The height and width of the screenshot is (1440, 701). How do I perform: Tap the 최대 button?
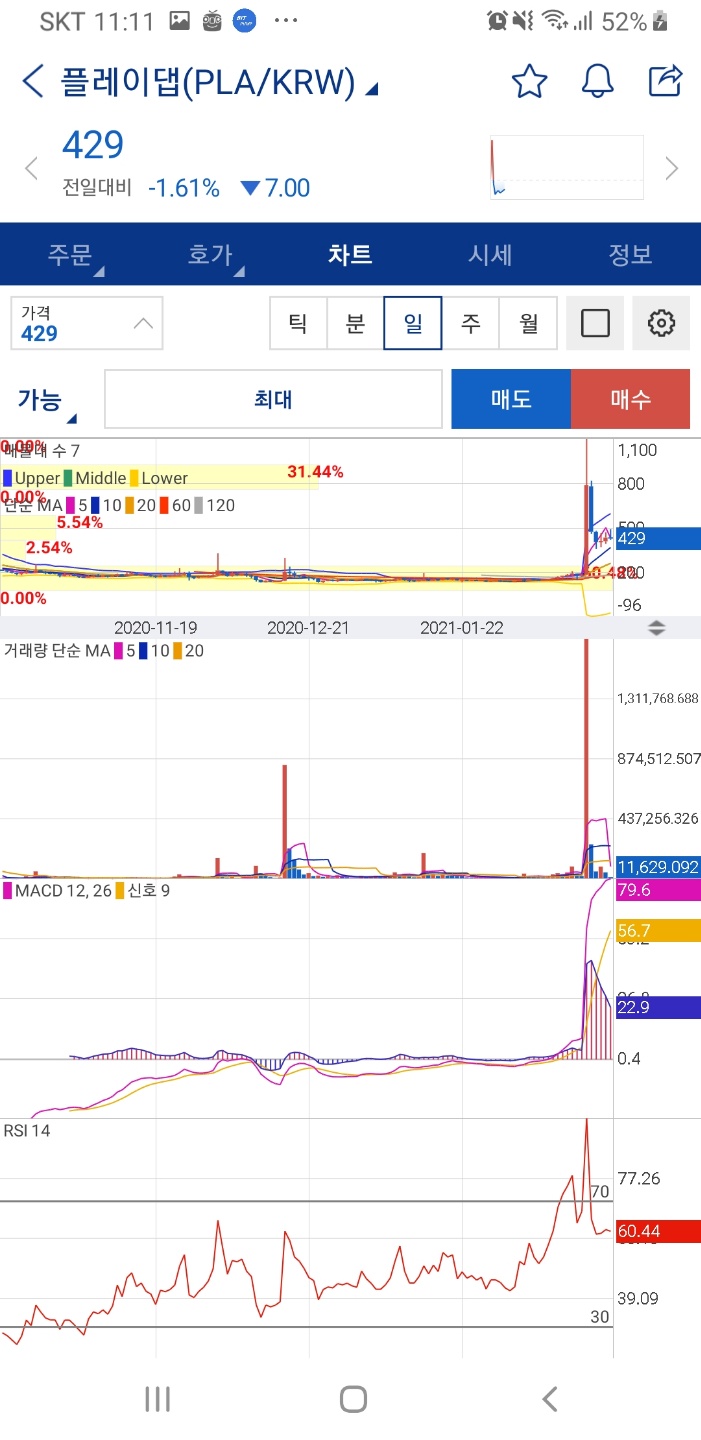(273, 399)
